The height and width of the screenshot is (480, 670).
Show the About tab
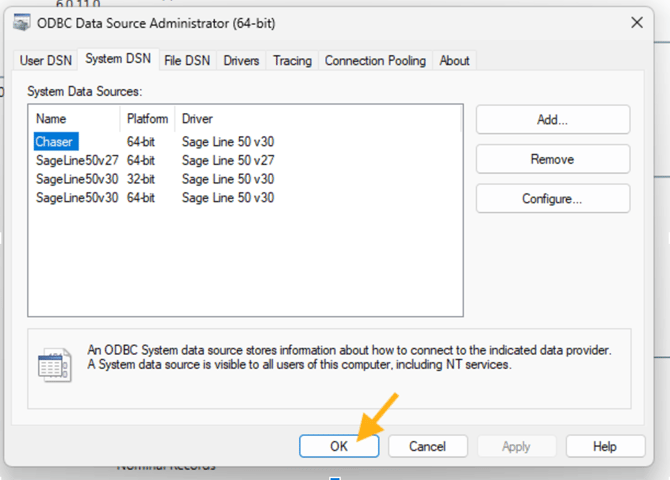pos(454,61)
